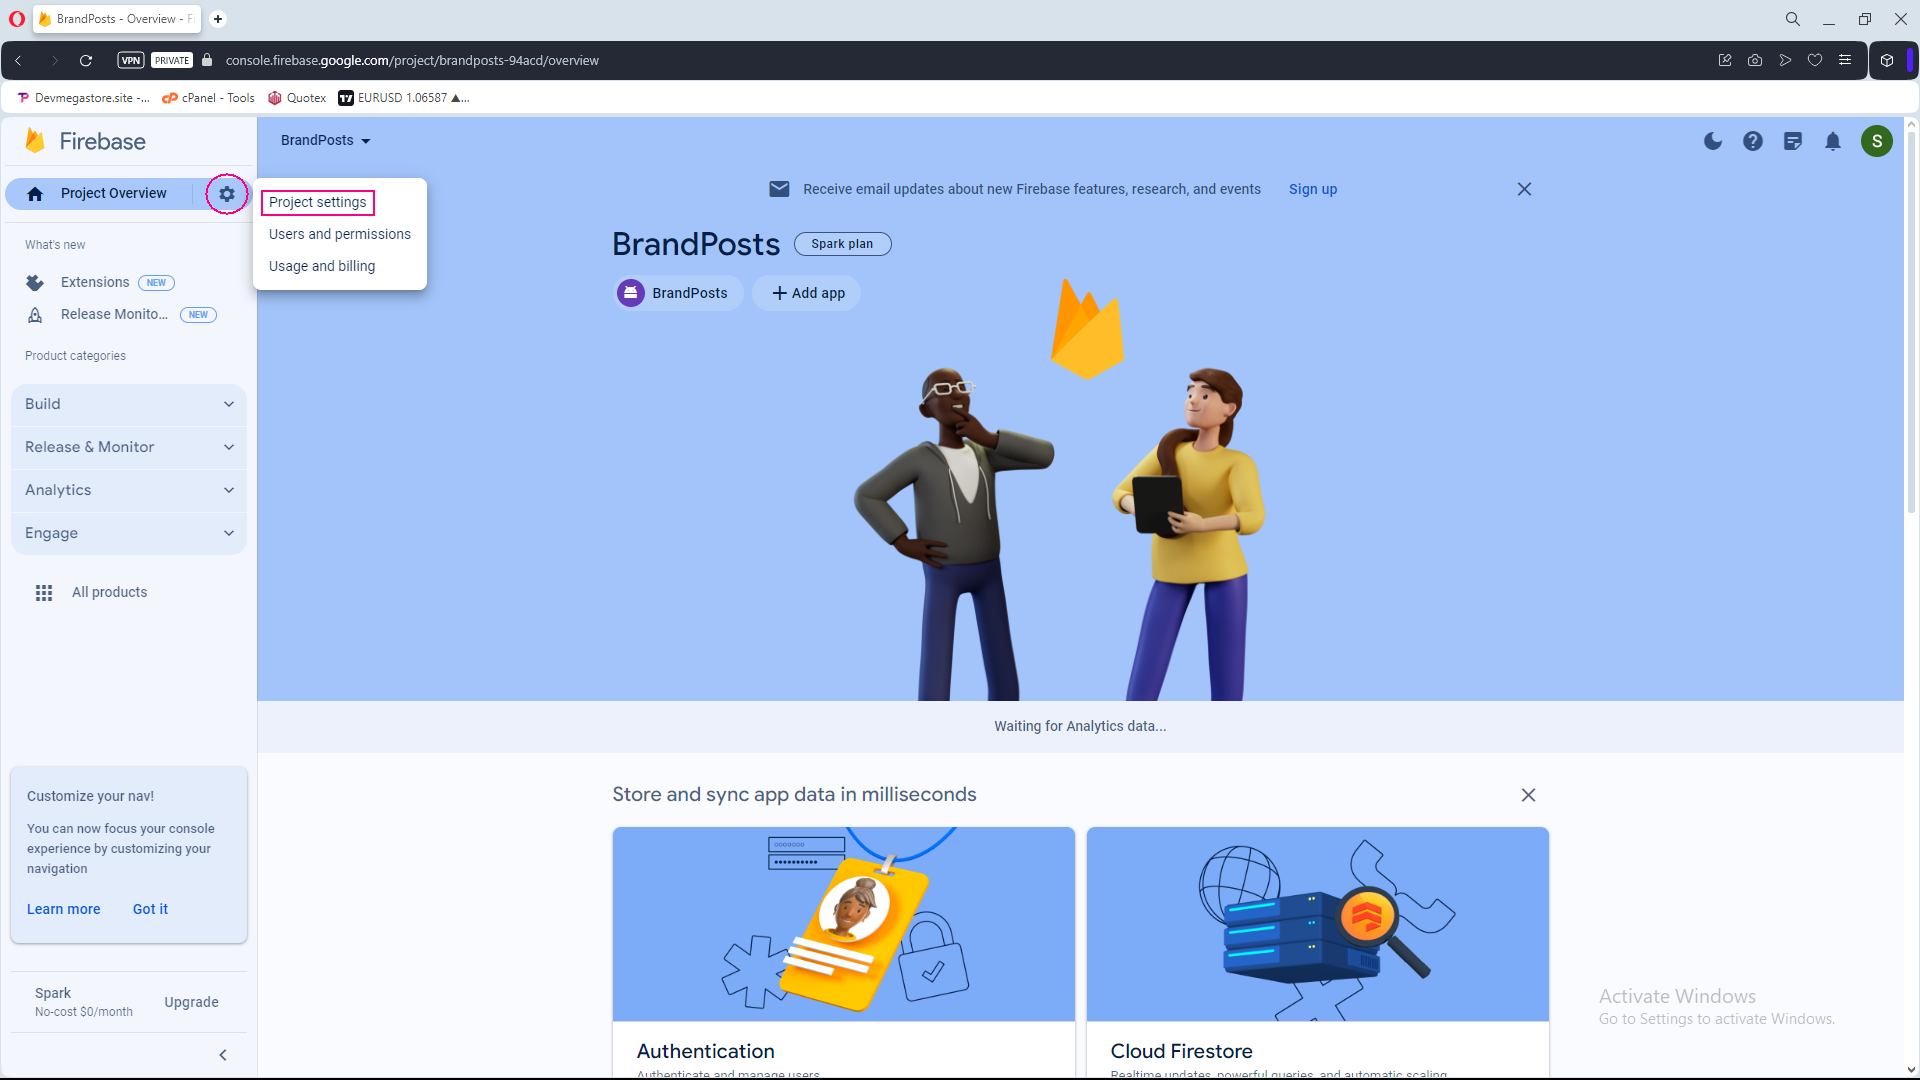Open the BrandPosts Android app chip

[x=677, y=293]
